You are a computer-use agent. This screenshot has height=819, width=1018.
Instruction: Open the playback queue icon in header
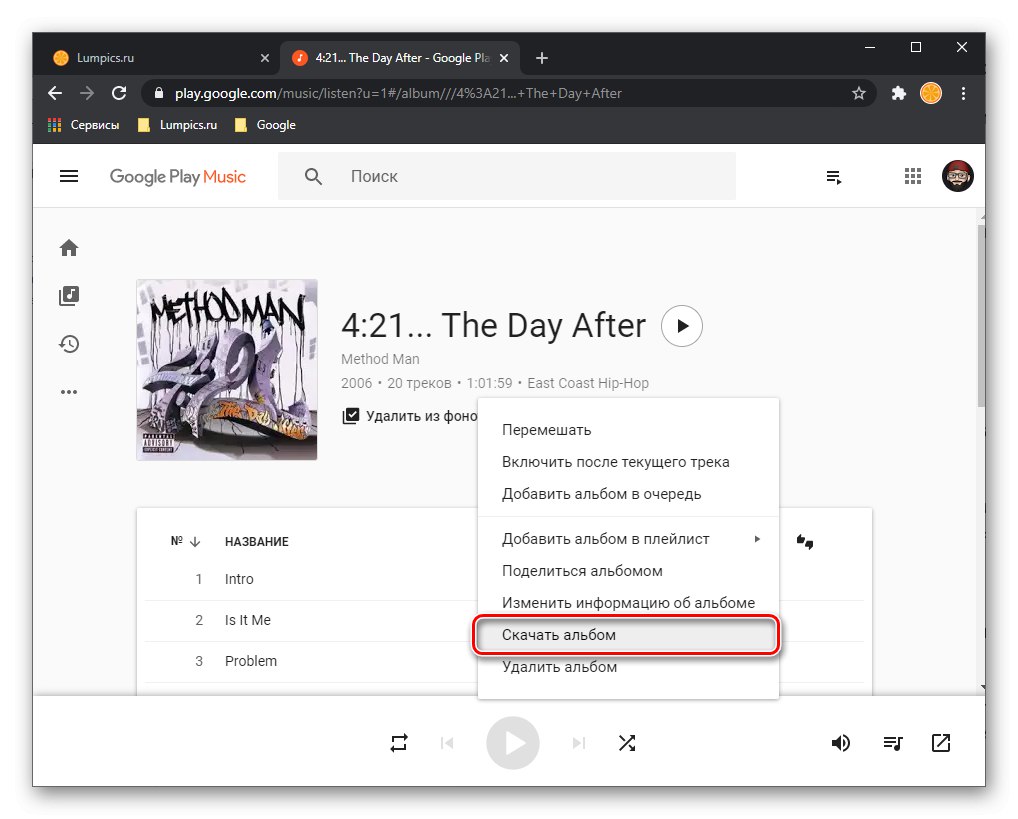click(x=834, y=177)
